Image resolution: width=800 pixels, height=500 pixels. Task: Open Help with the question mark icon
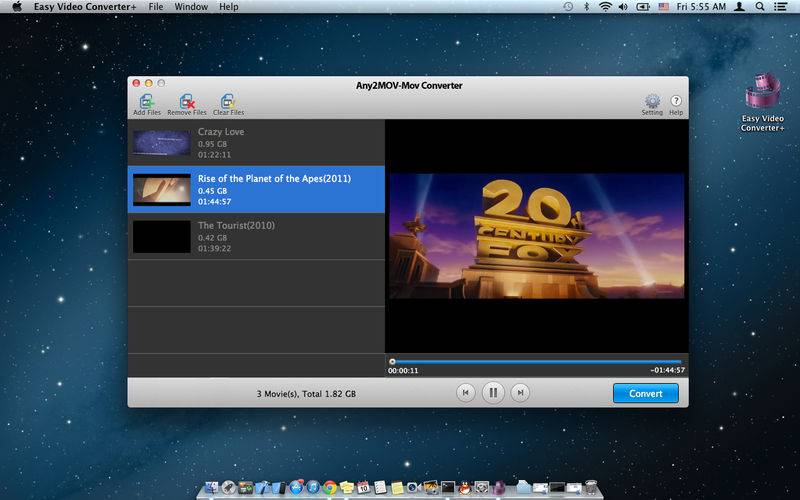676,102
